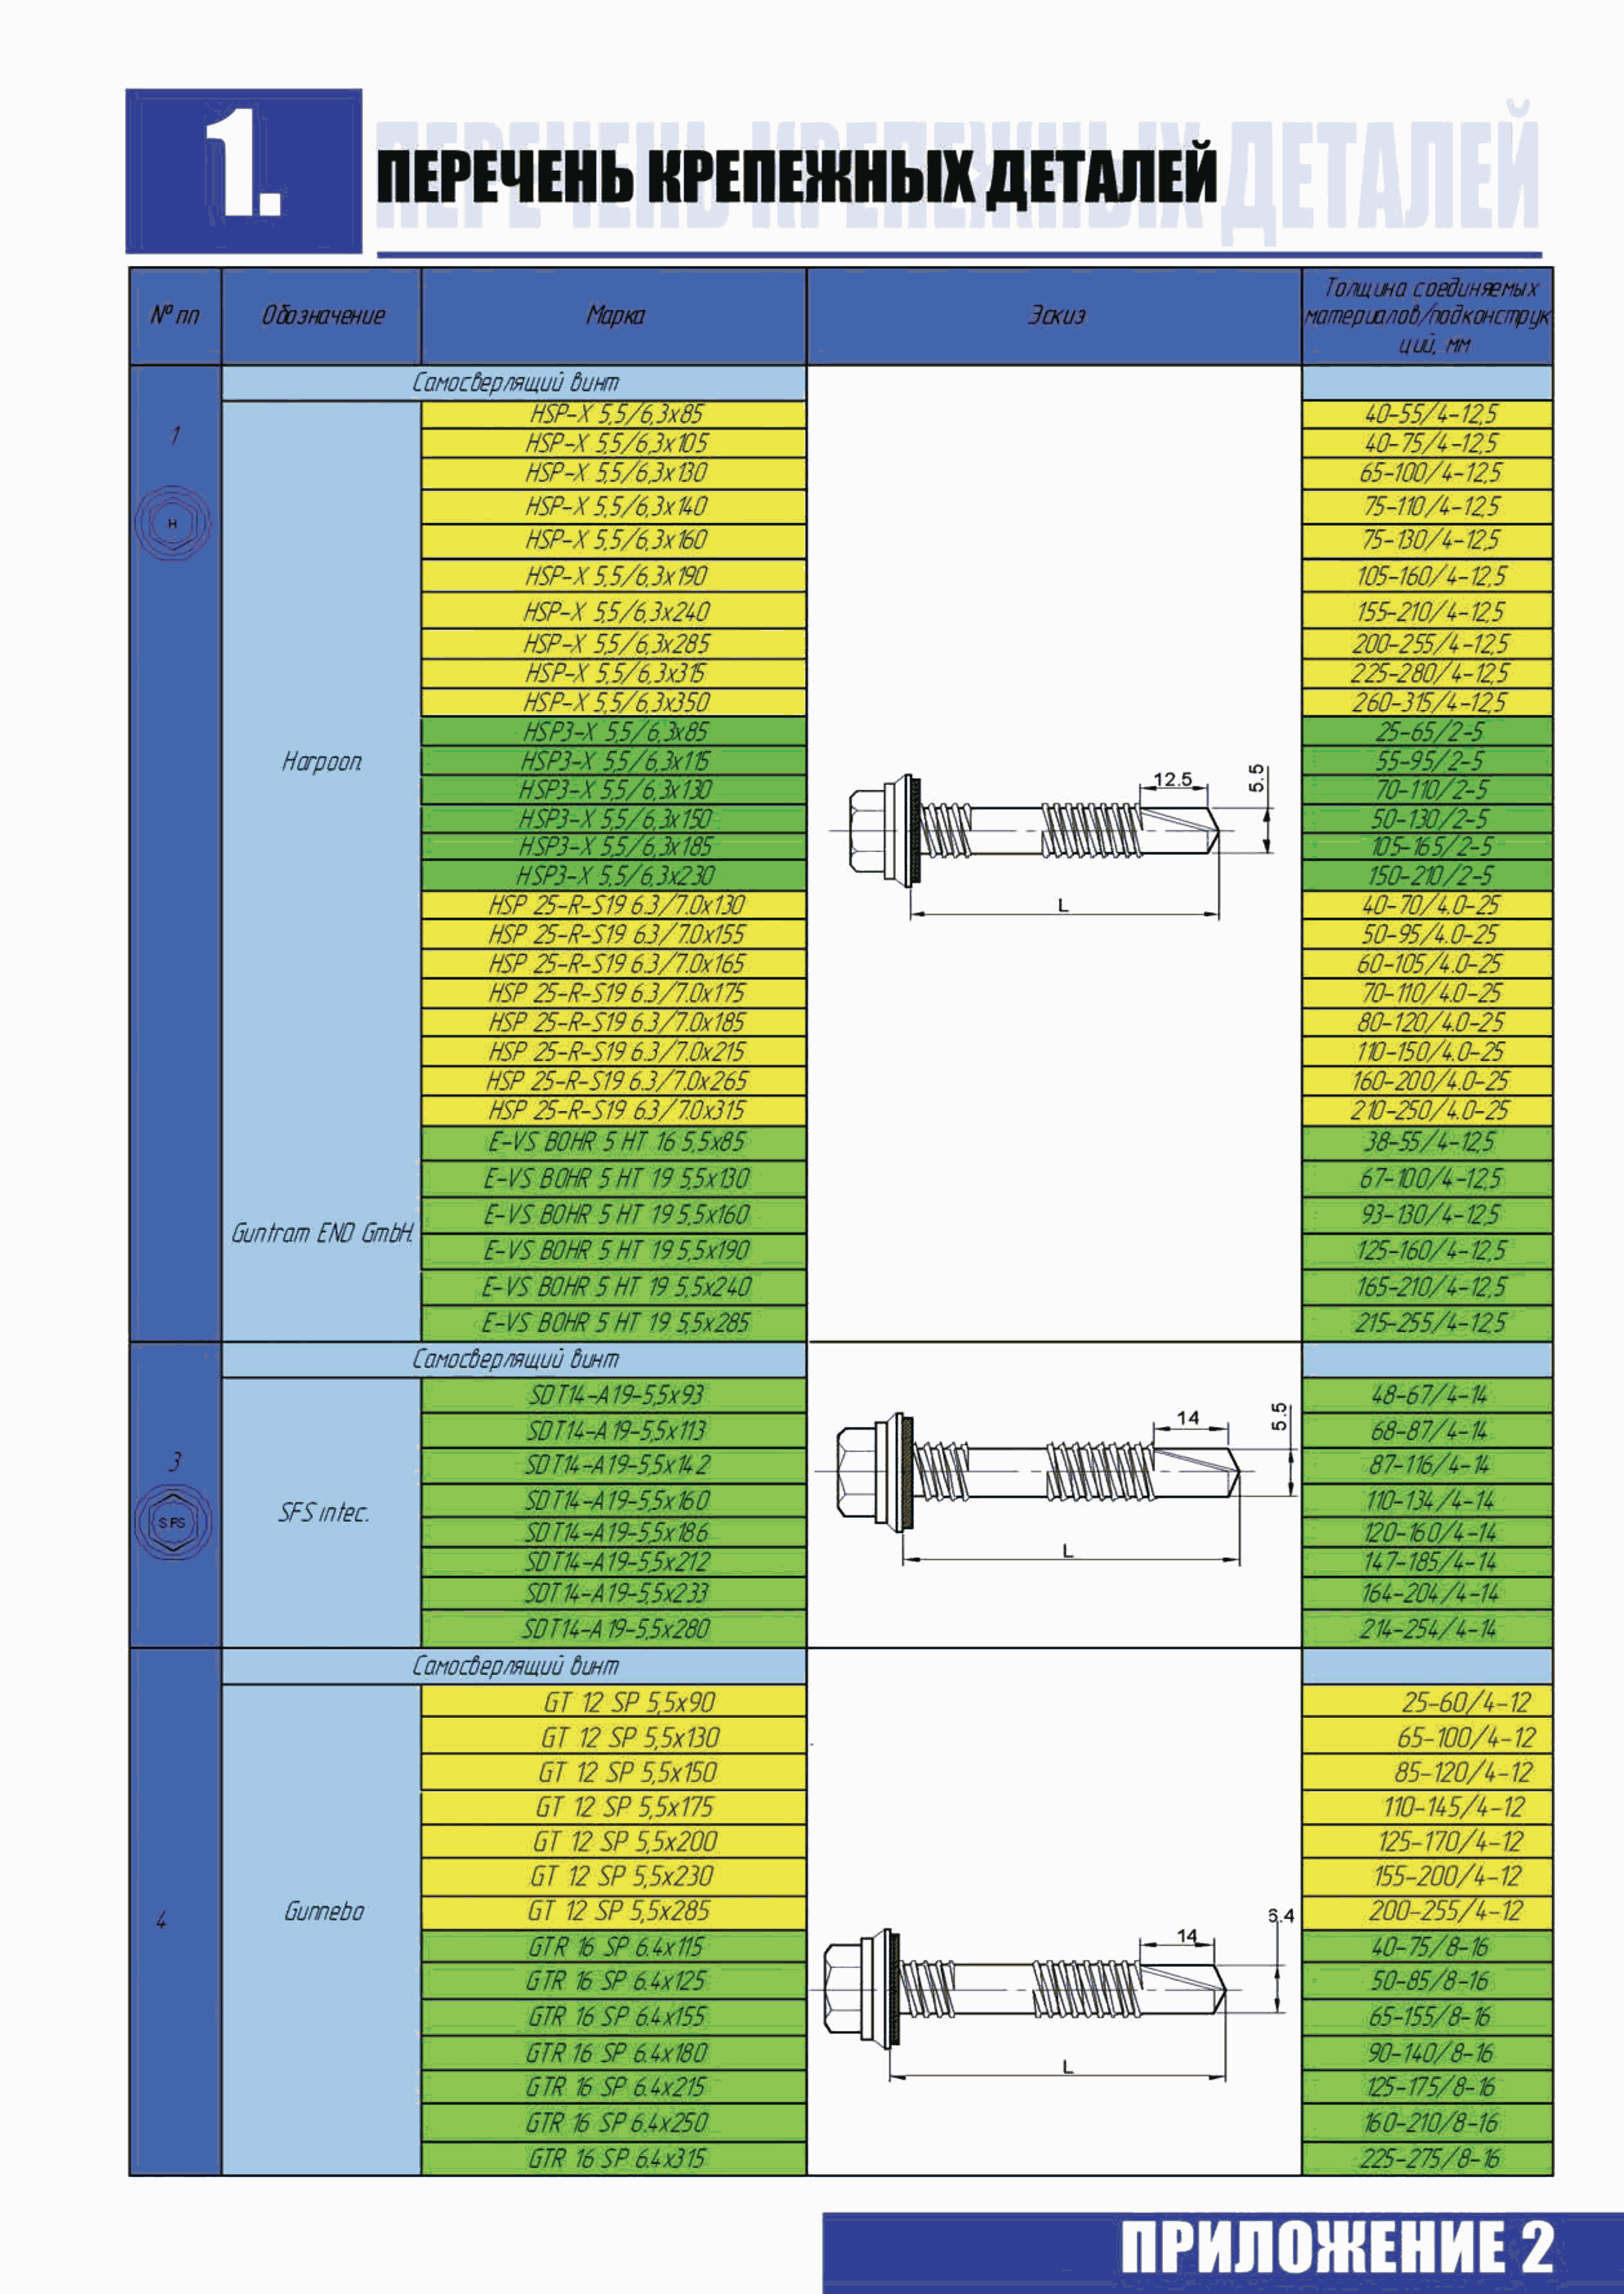Select the GT 12 SP 5,5x90 cell
The height and width of the screenshot is (2294, 1624).
tap(614, 1702)
